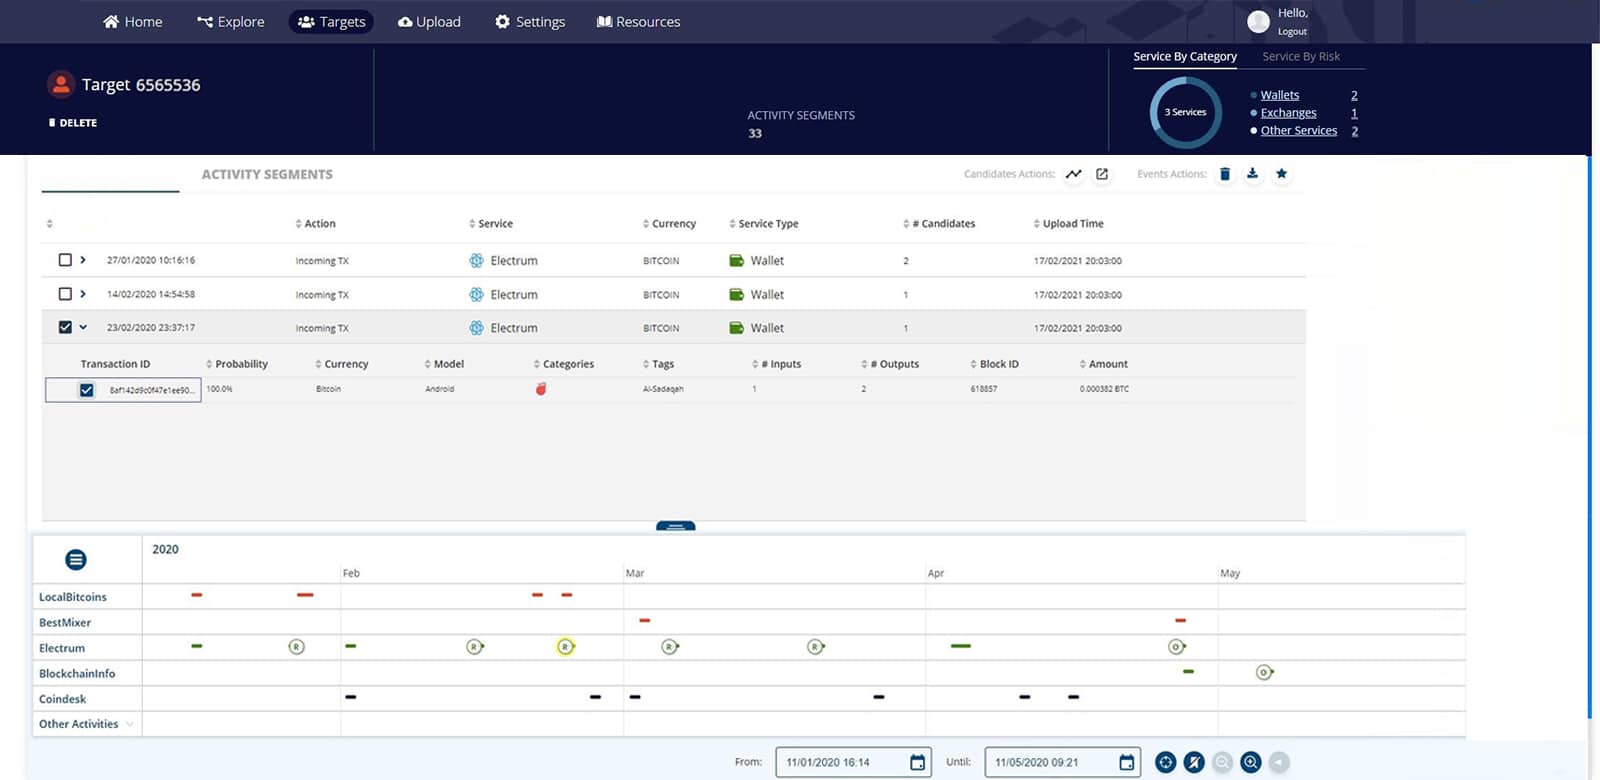
Task: Click the LocalBitcoins timeline row label
Action: click(x=73, y=597)
